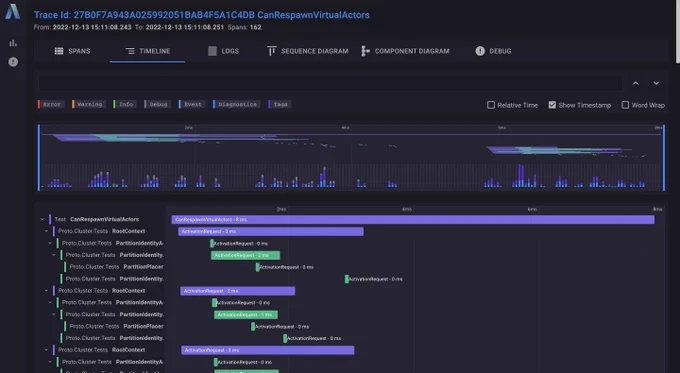Toggle the Info log level filter

tap(125, 104)
